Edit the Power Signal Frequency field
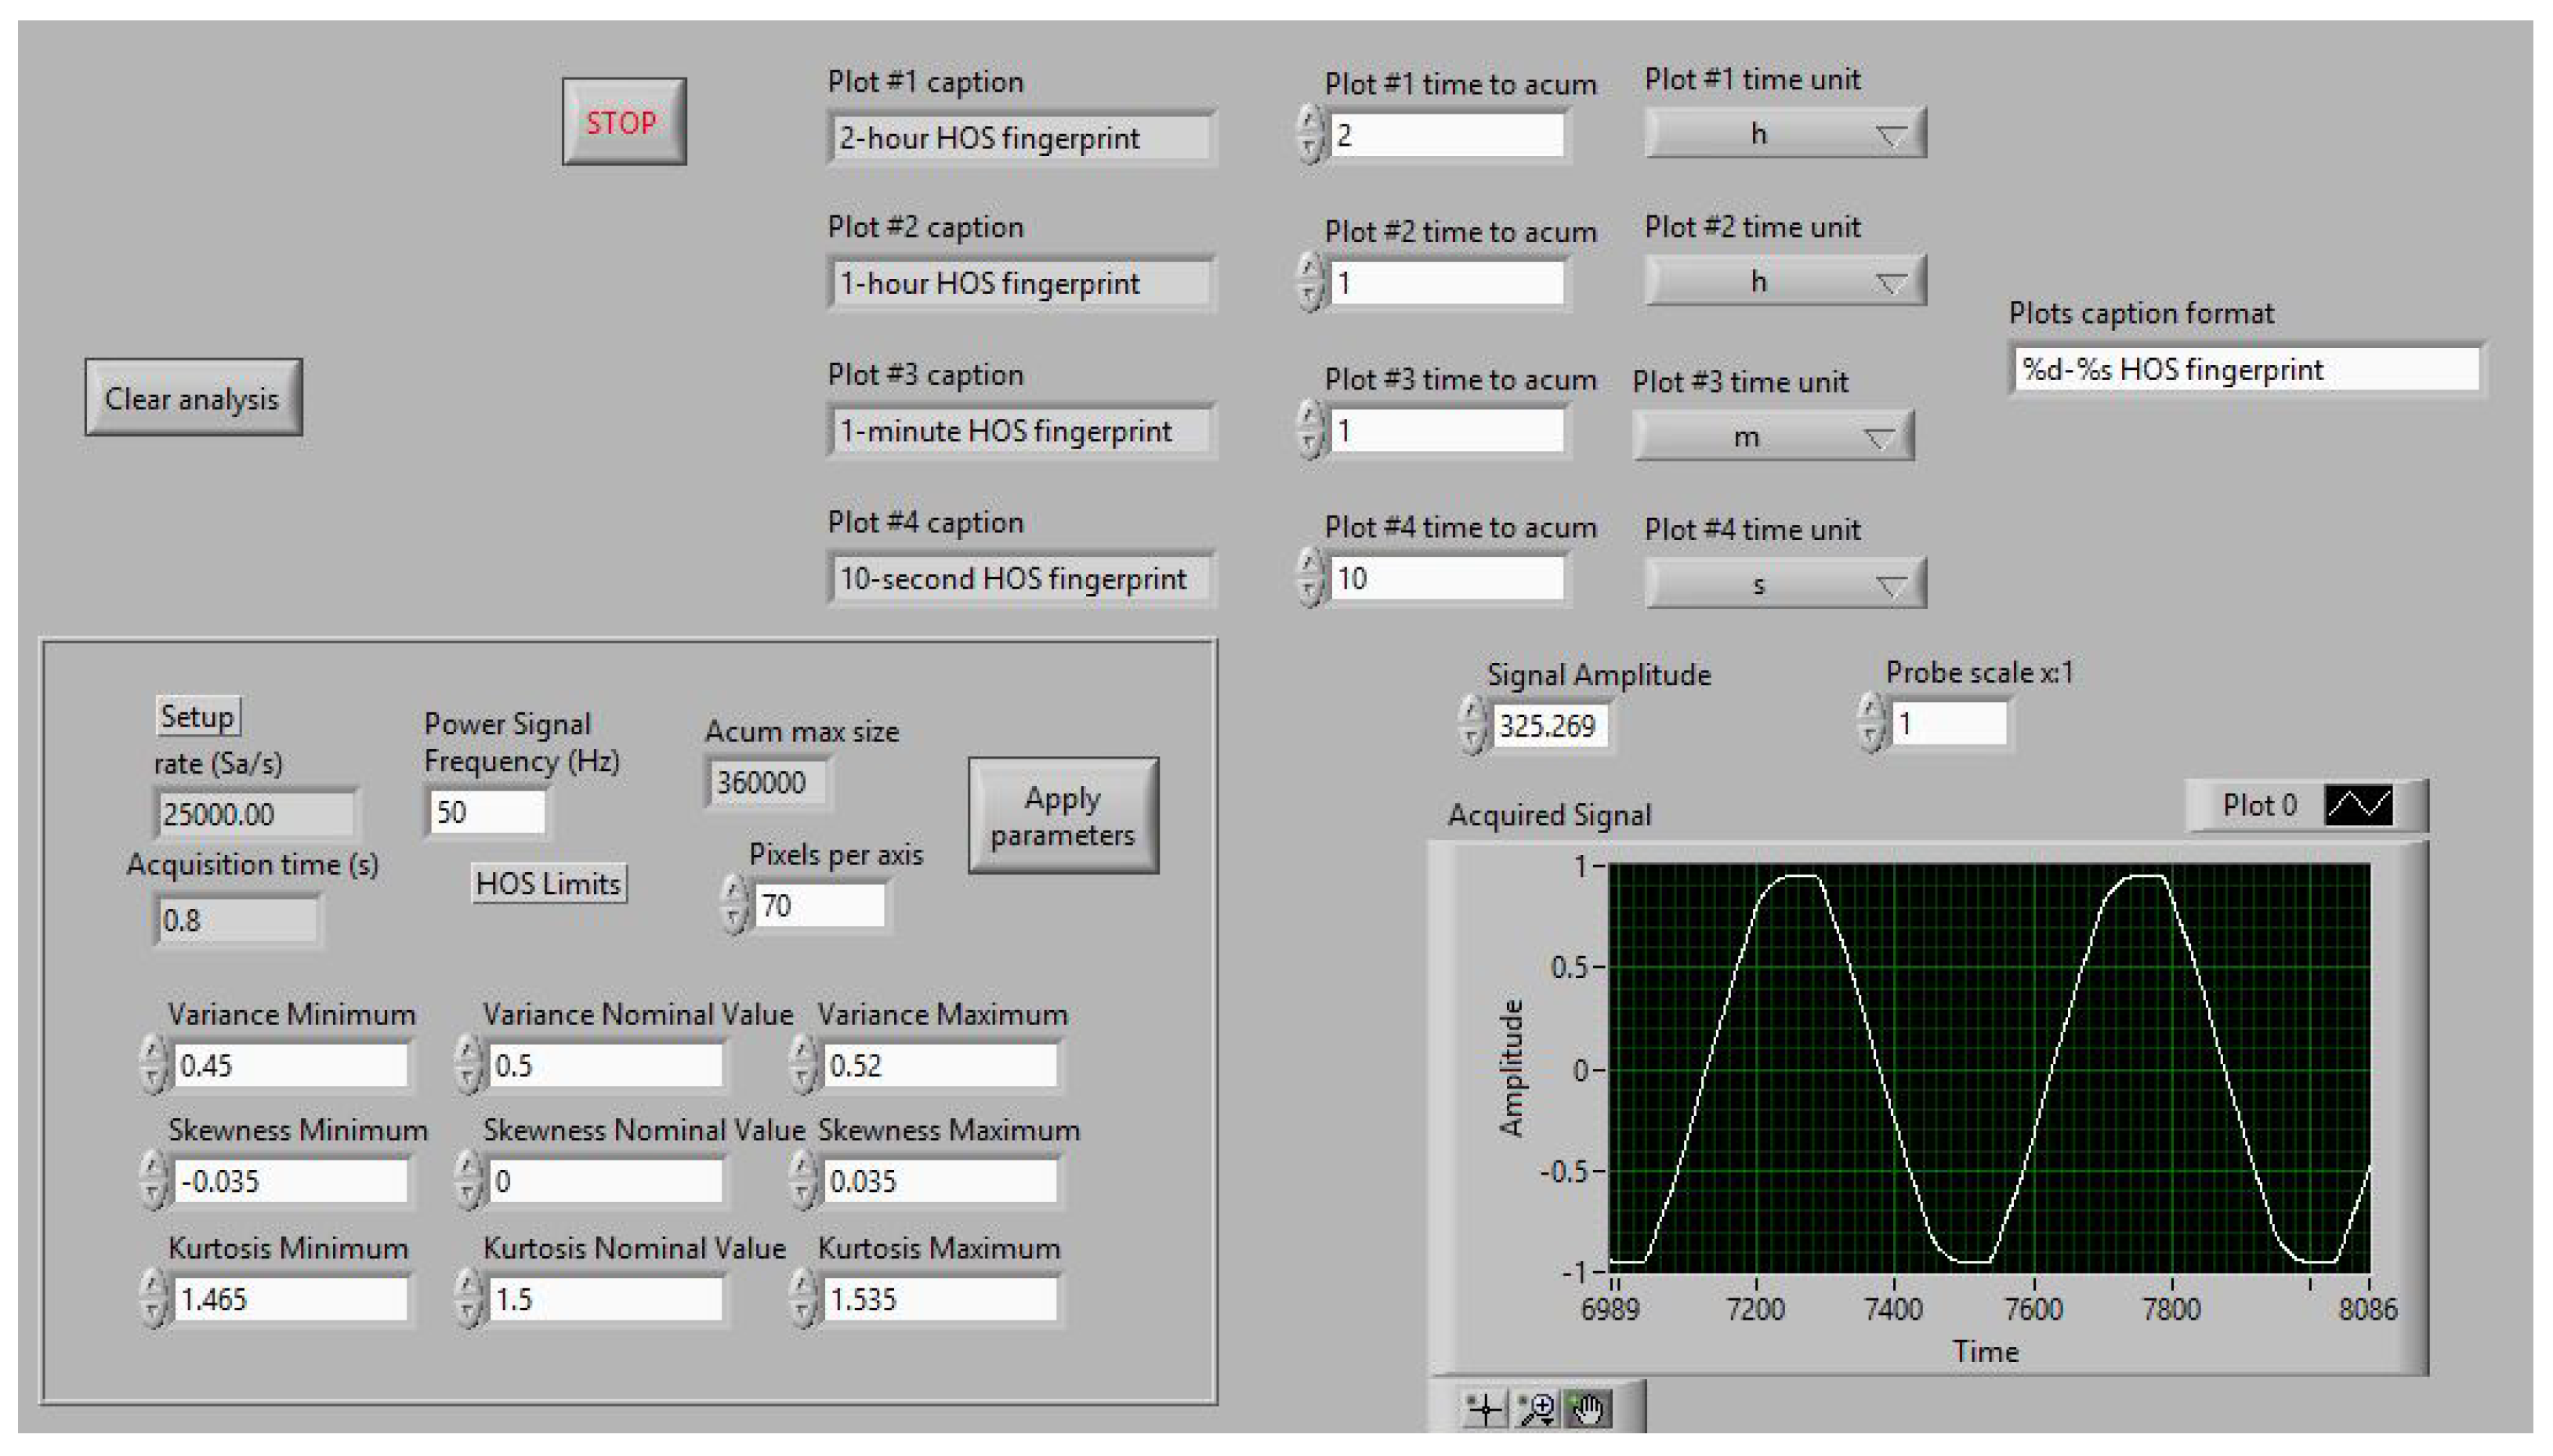 pyautogui.click(x=490, y=810)
